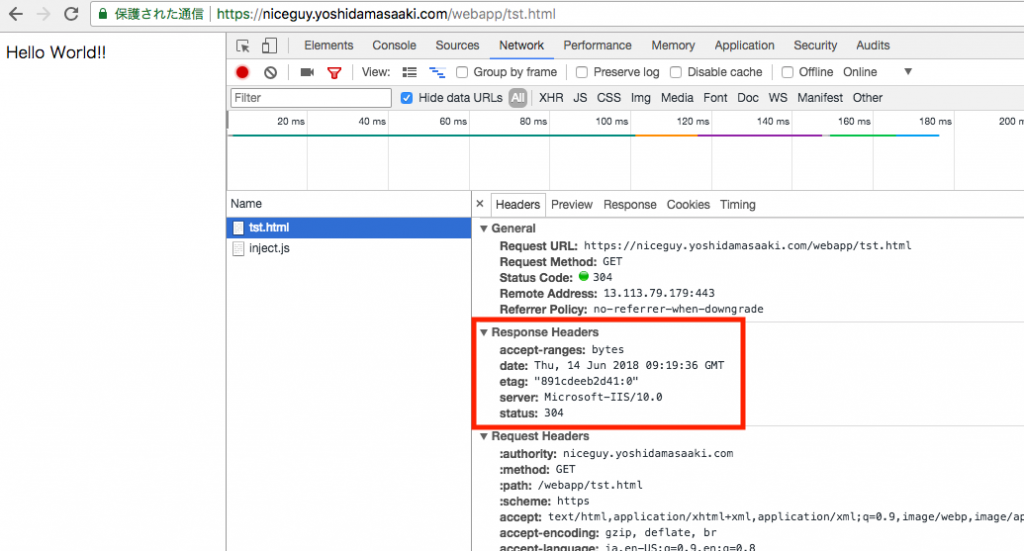Check the Disable cache option
The width and height of the screenshot is (1024, 551).
point(676,72)
